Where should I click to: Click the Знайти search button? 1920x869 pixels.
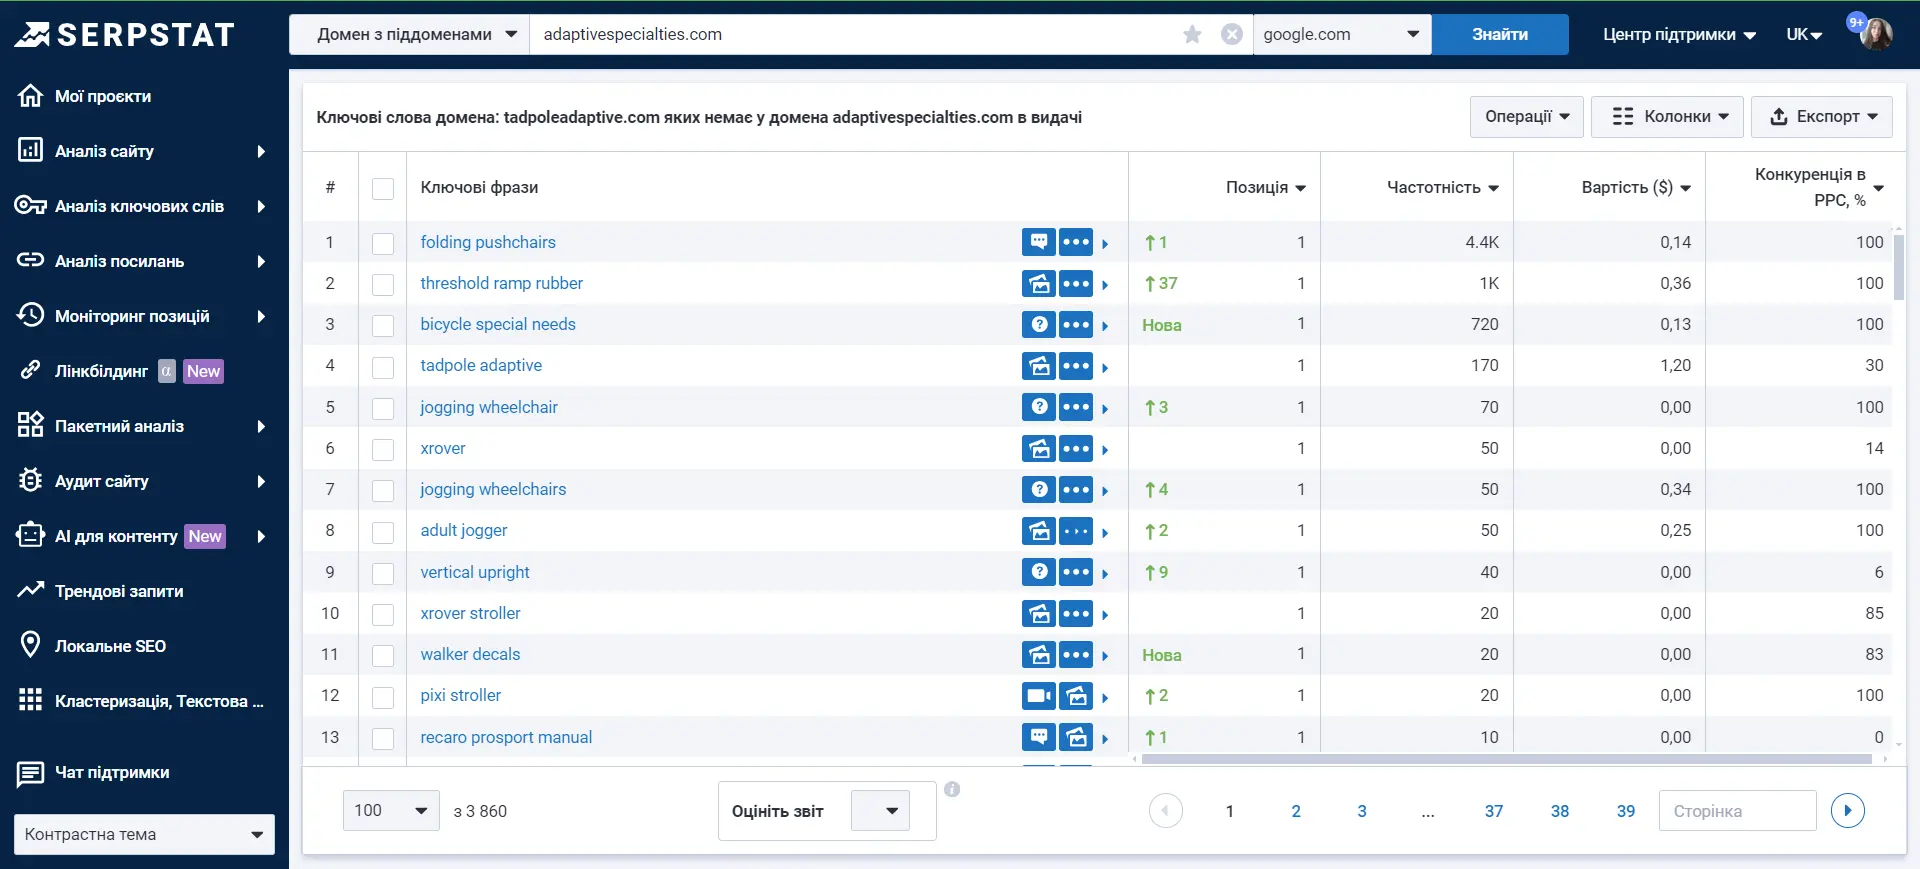1500,35
